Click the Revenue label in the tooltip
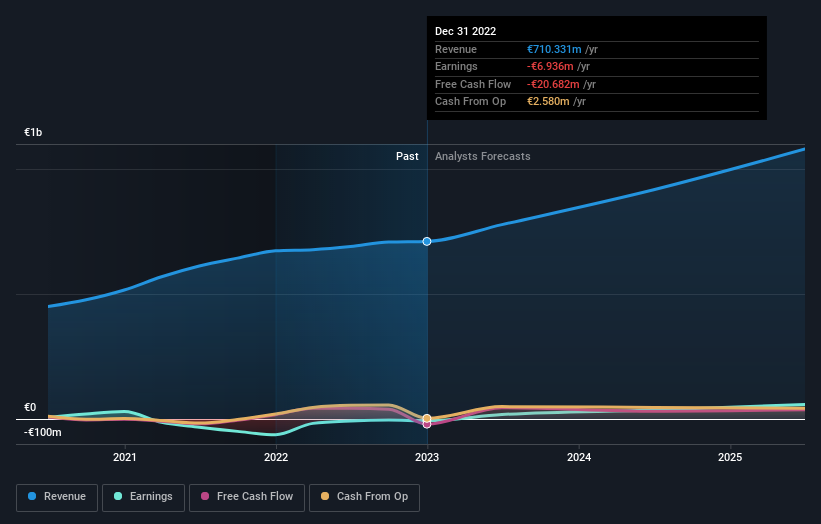 pyautogui.click(x=456, y=49)
